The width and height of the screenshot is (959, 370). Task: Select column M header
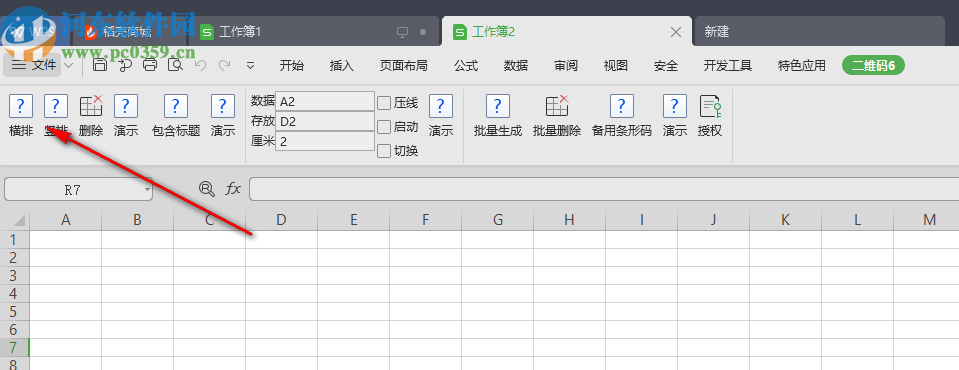pos(926,220)
